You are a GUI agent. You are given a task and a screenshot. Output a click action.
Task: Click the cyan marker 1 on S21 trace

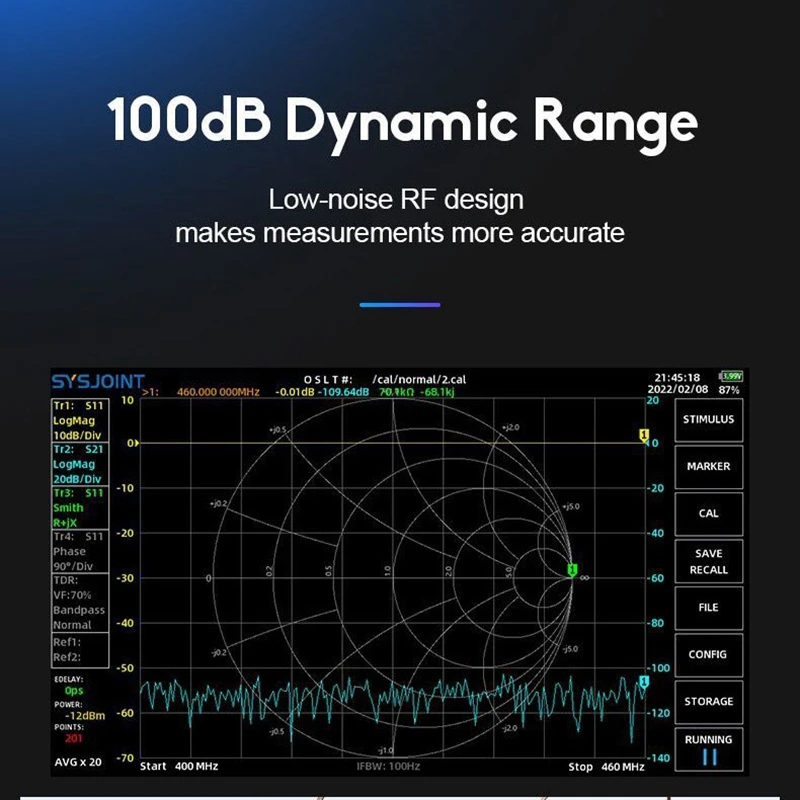pyautogui.click(x=644, y=682)
